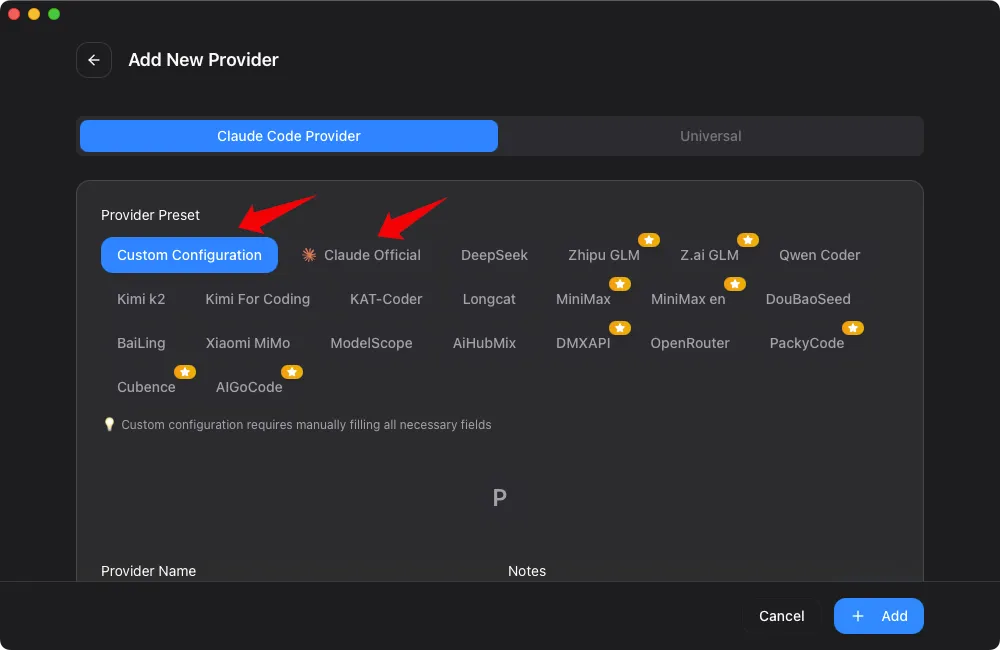Click the star badge on Cubence
This screenshot has height=650, width=1000.
(185, 372)
